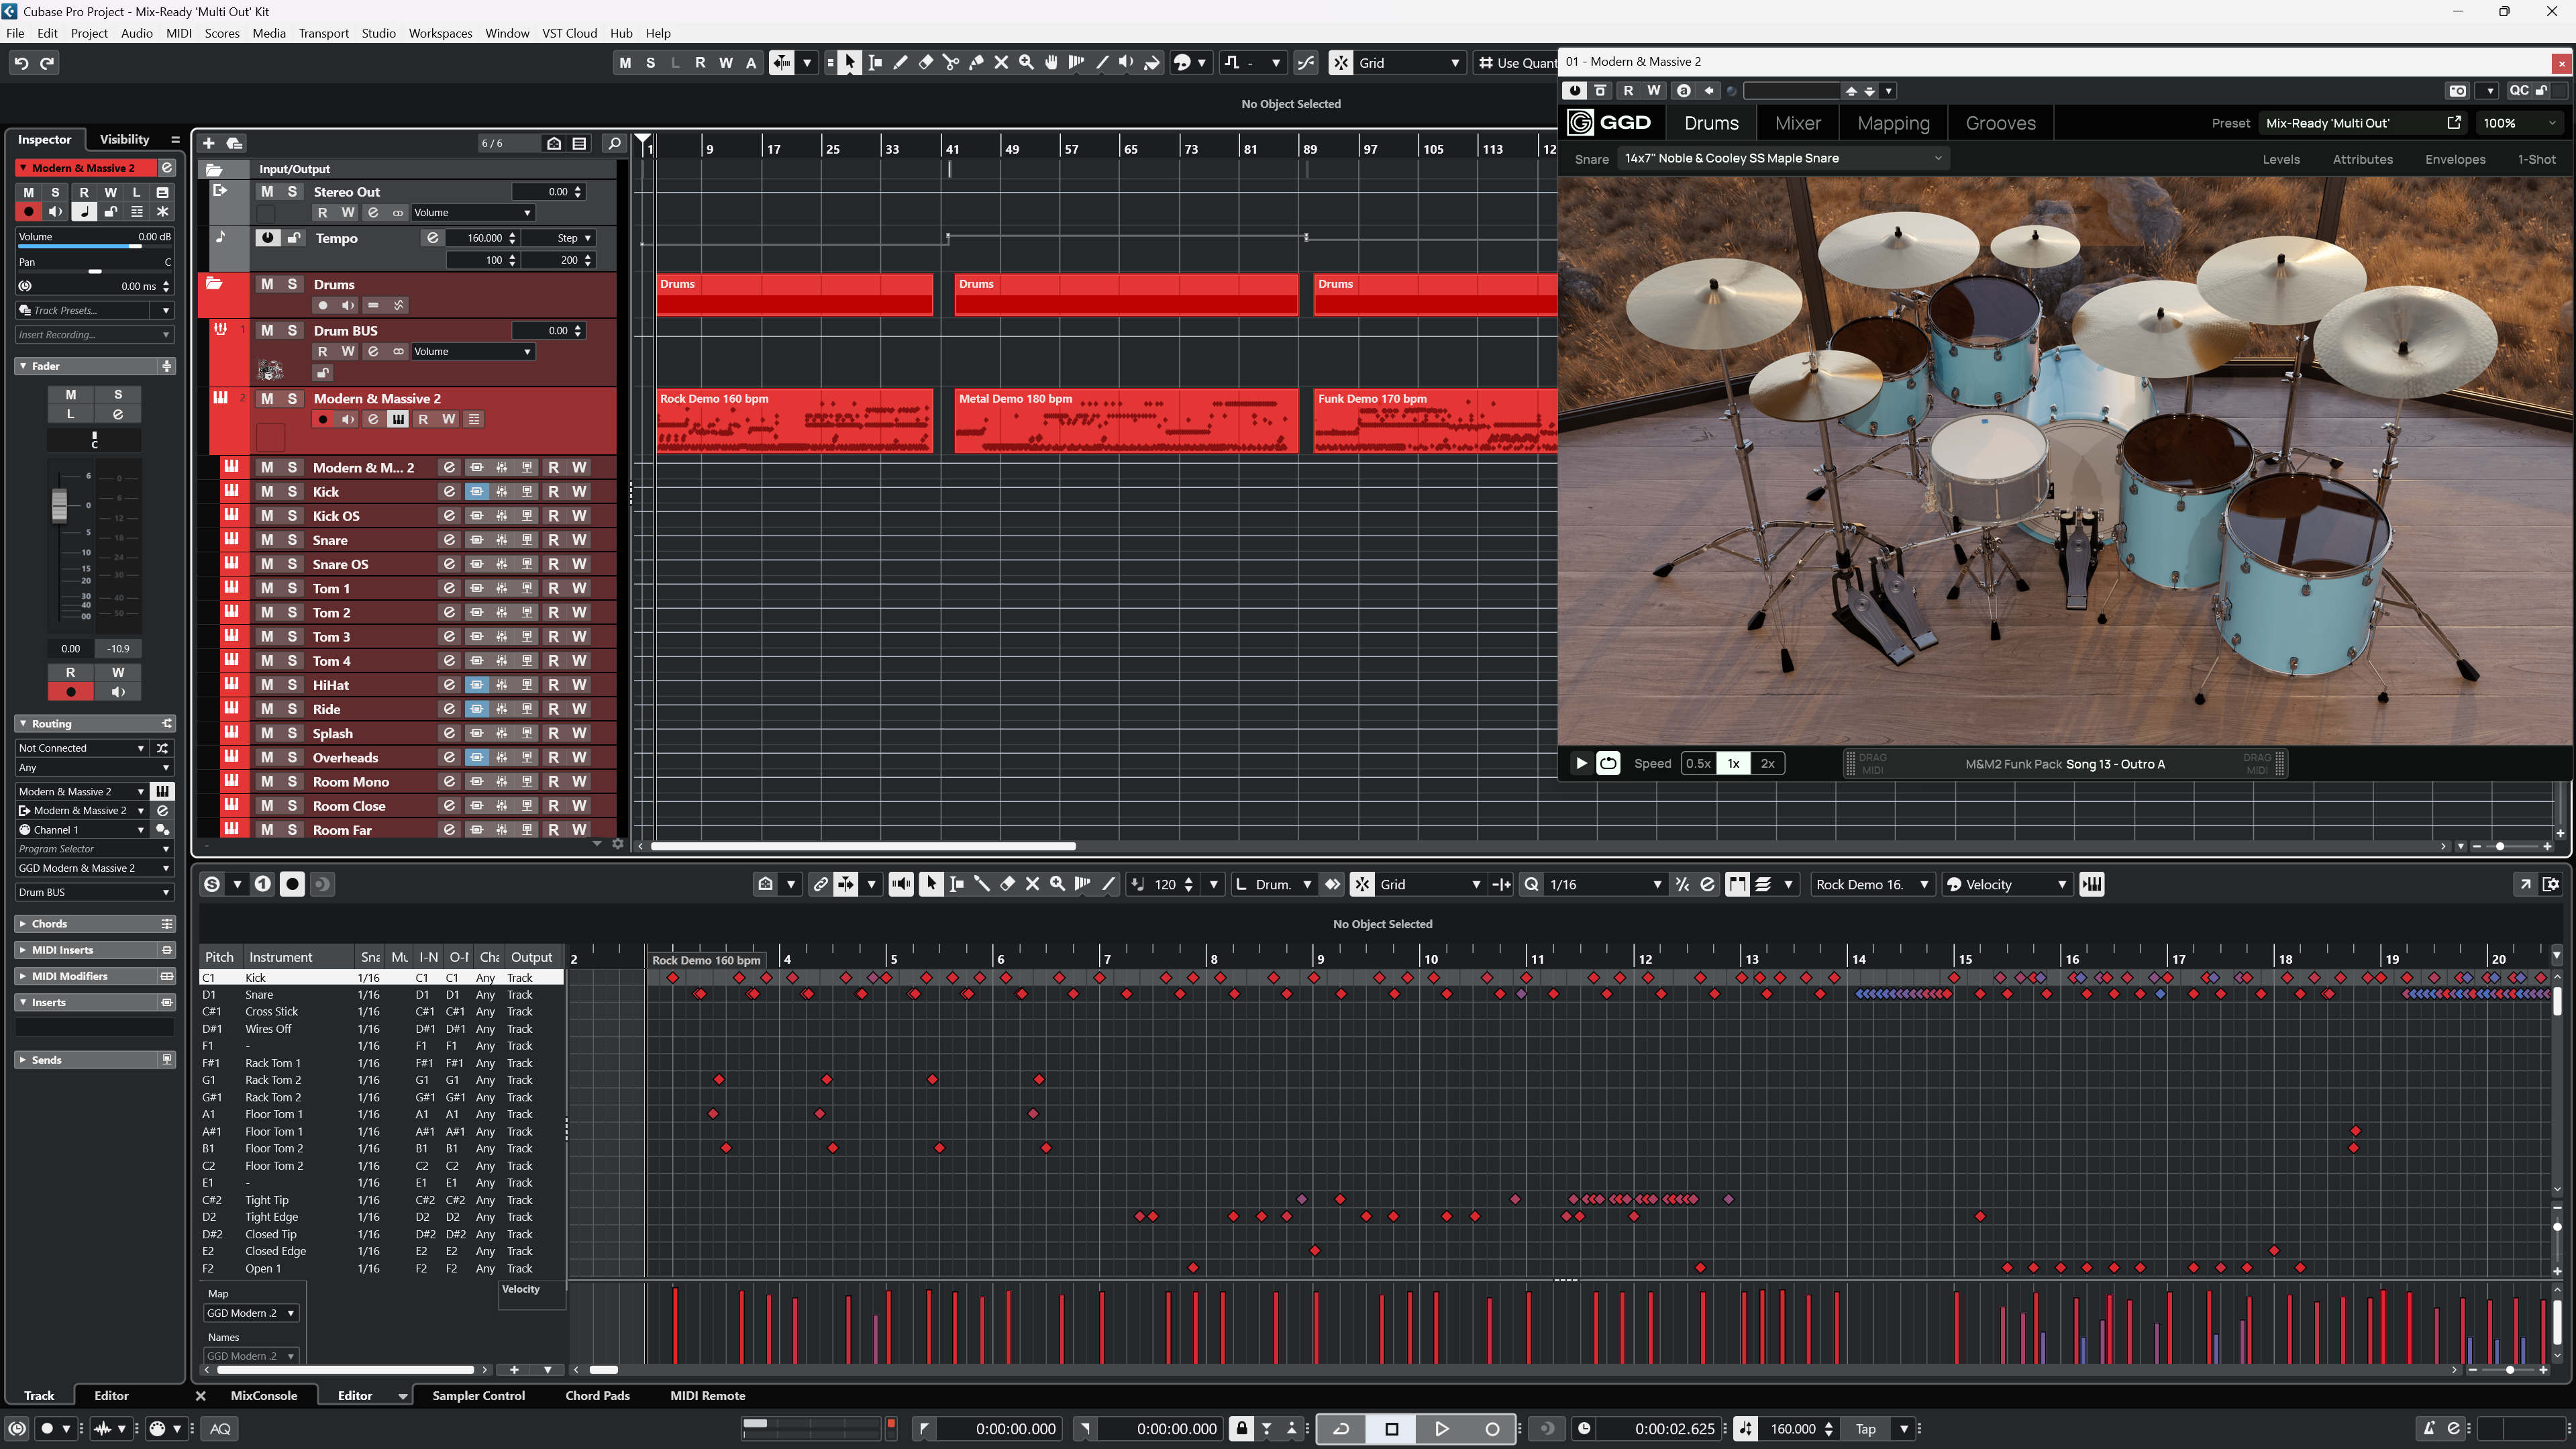
Task: Mute the Kick output track
Action: pyautogui.click(x=267, y=491)
